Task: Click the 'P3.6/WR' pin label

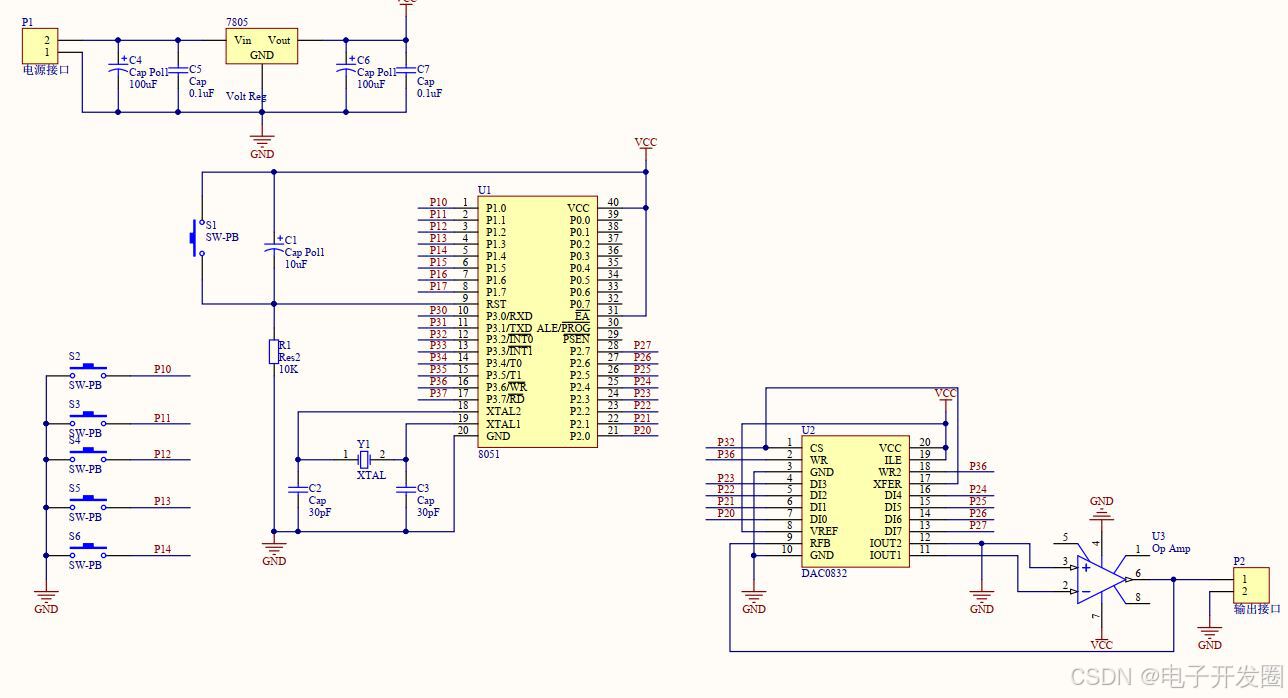Action: 506,387
